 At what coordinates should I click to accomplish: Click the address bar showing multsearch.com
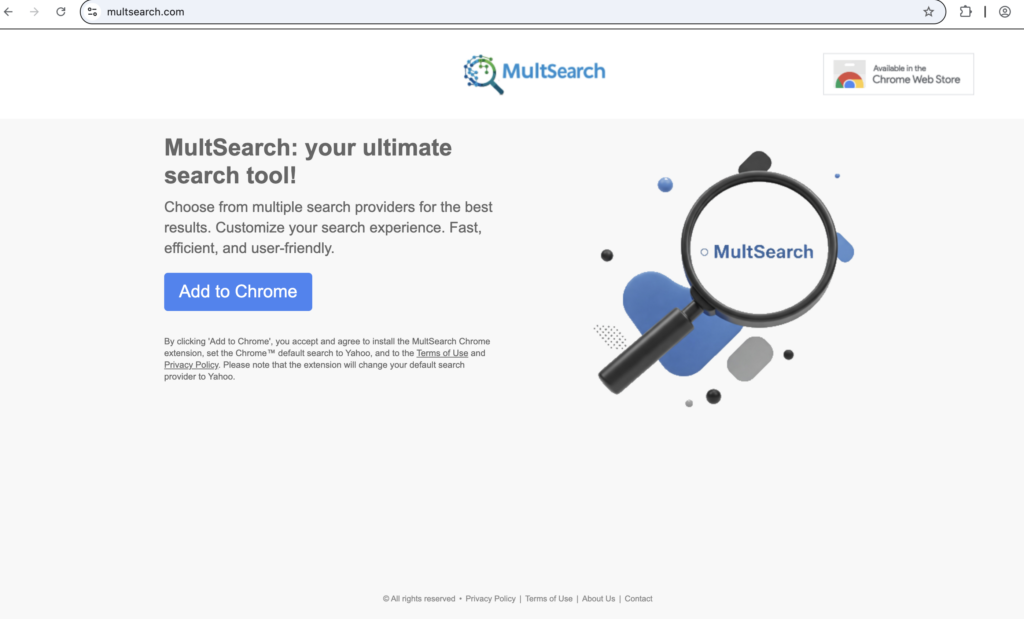point(513,12)
